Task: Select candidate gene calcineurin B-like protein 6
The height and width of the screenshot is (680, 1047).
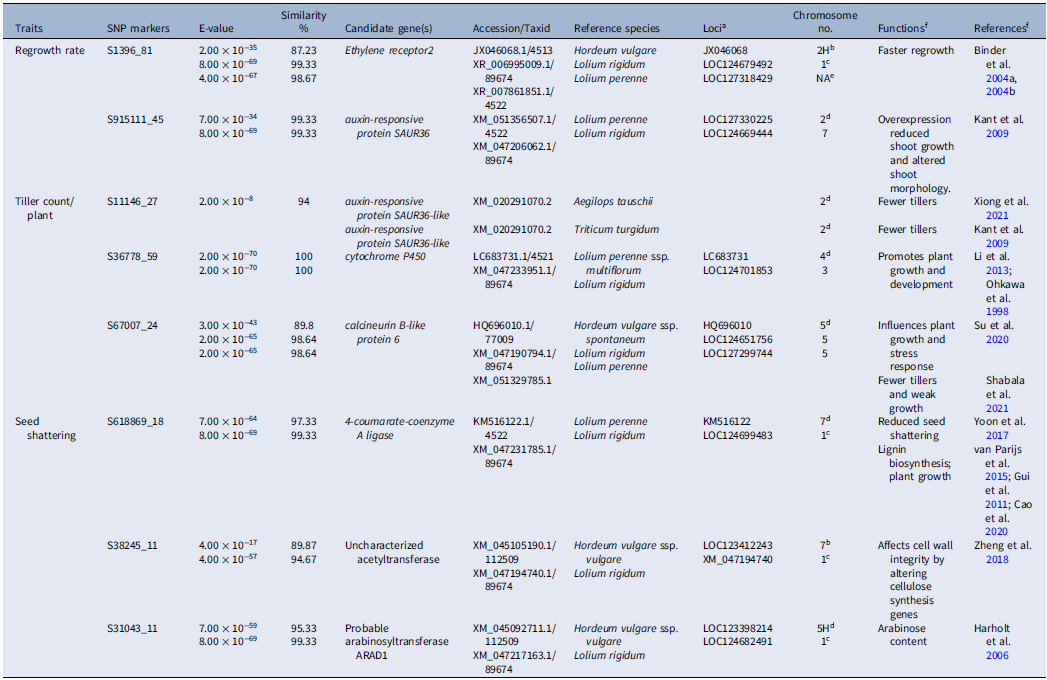Action: 385,333
